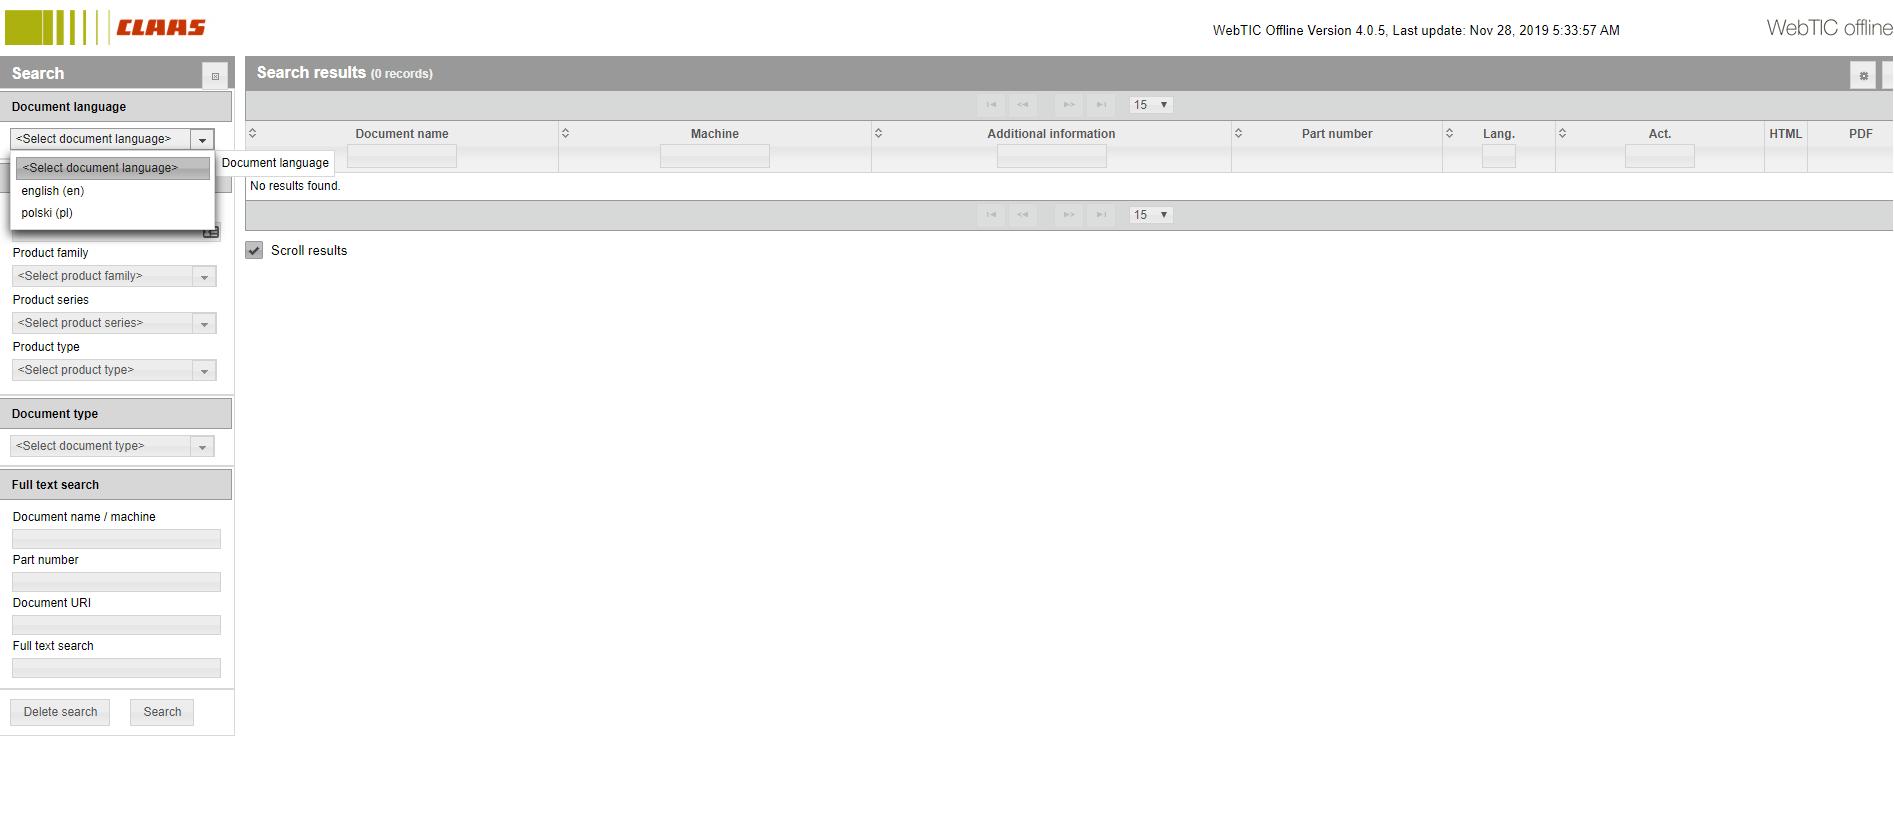
Task: Click the Document URI field
Action: [x=116, y=625]
